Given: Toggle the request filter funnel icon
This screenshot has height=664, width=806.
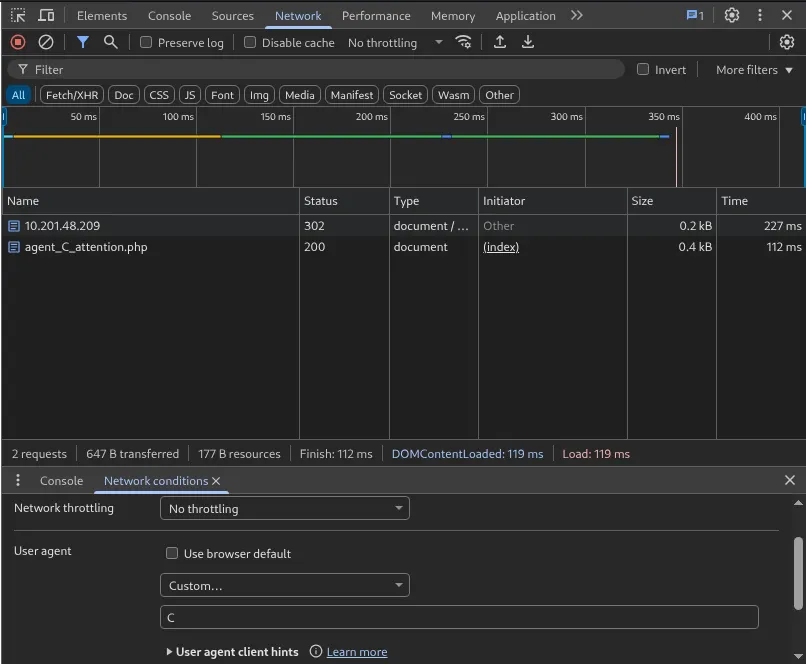Looking at the screenshot, I should pyautogui.click(x=83, y=42).
